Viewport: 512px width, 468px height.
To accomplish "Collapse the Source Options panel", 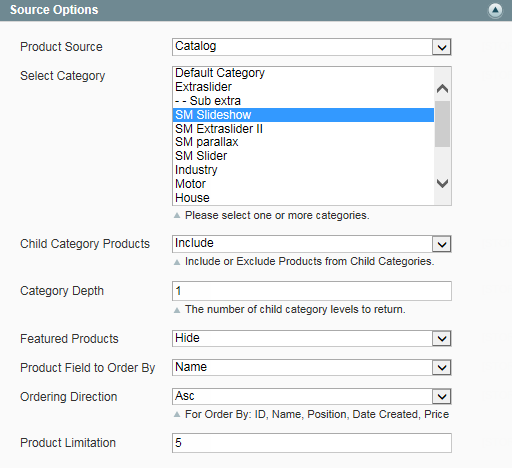I will coord(495,10).
